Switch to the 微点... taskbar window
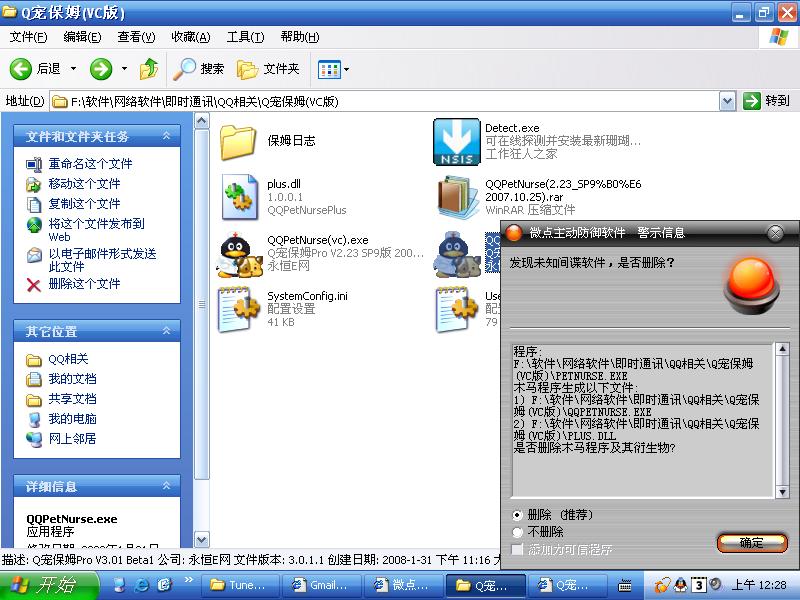Viewport: 800px width, 600px height. (x=404, y=585)
